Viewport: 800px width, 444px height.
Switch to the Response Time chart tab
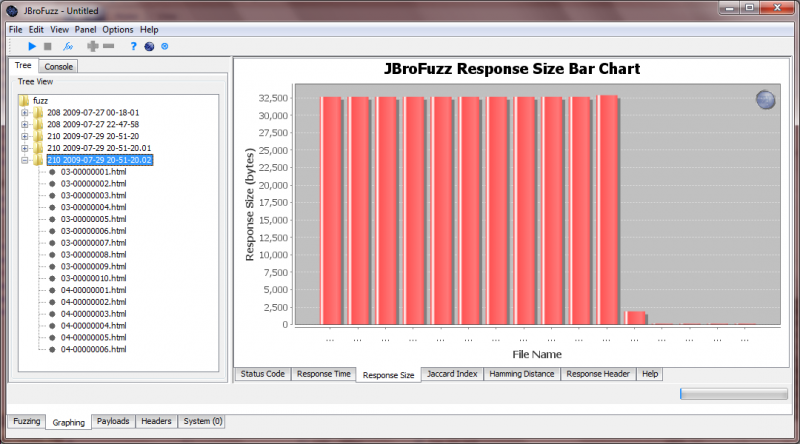(323, 374)
